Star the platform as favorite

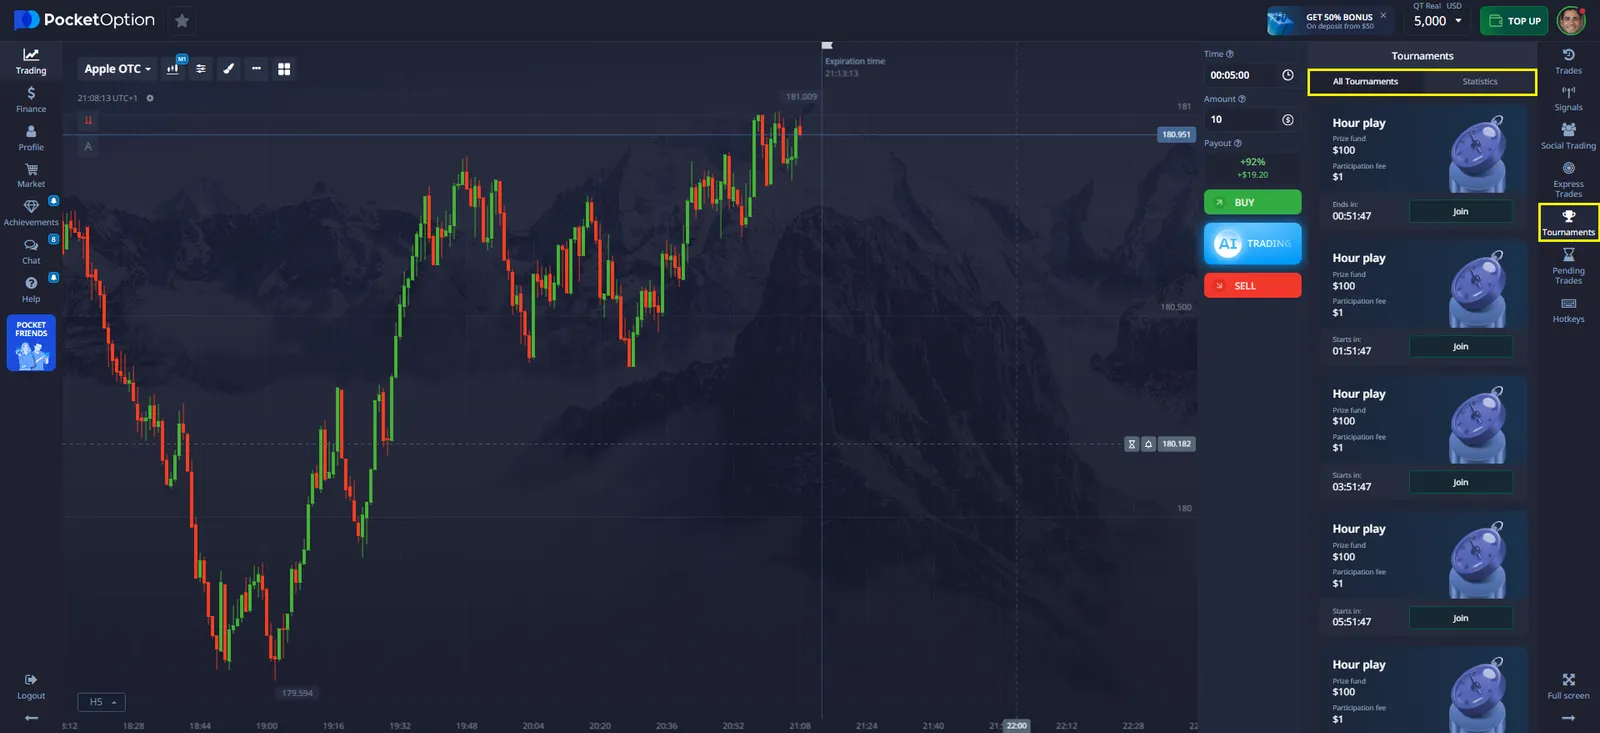pyautogui.click(x=182, y=21)
